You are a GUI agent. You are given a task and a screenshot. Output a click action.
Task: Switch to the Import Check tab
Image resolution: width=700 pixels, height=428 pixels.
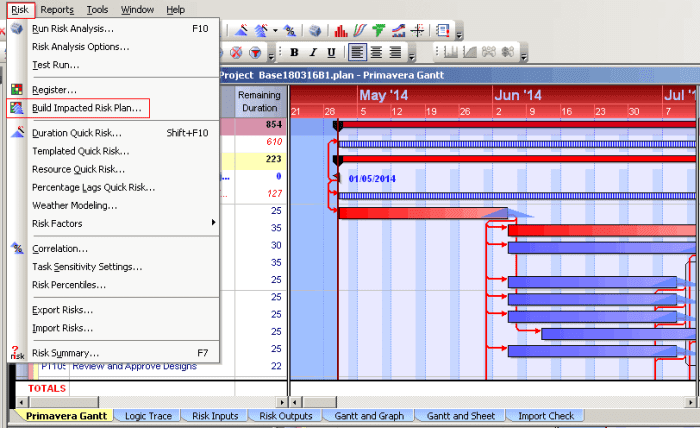click(x=546, y=416)
